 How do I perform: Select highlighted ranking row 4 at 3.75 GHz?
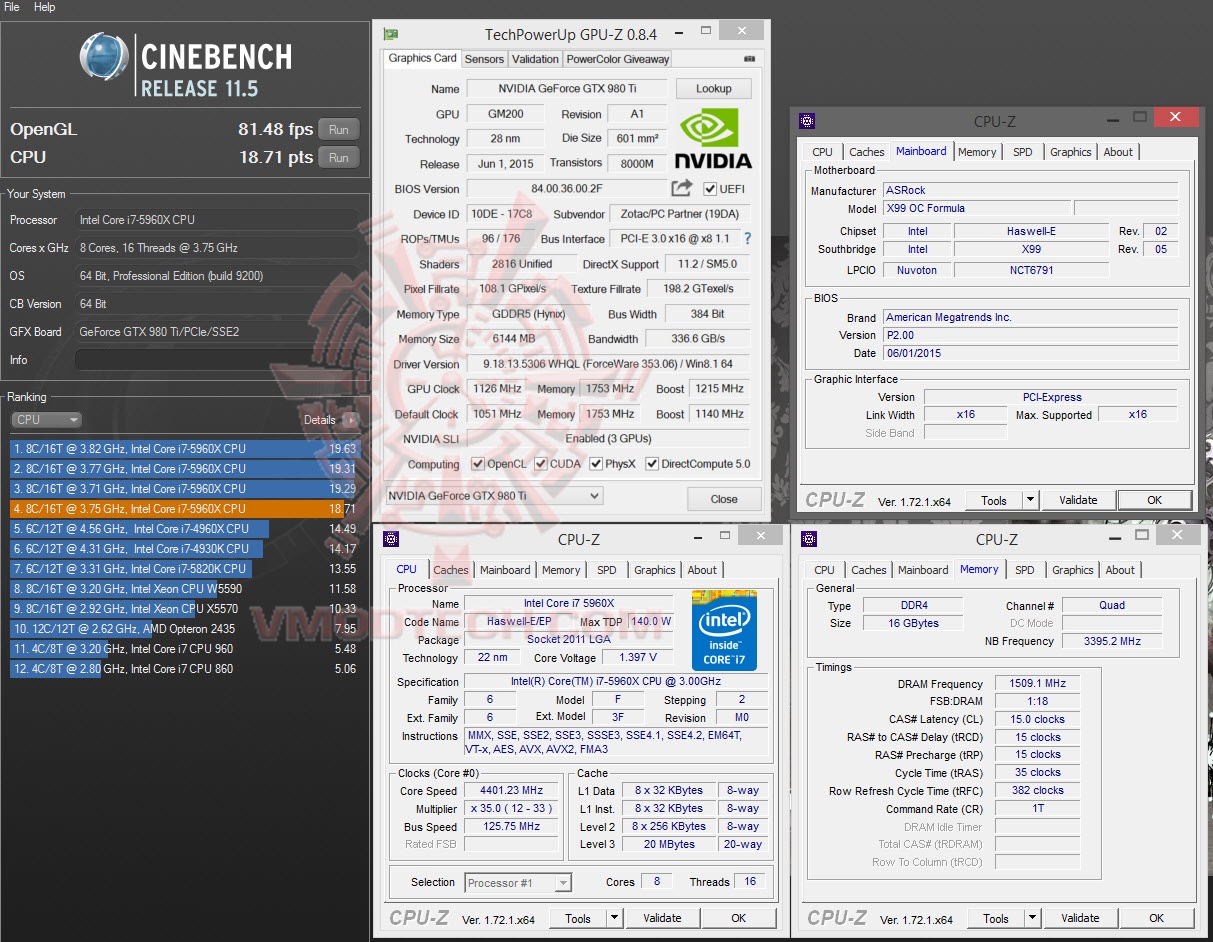pos(185,509)
